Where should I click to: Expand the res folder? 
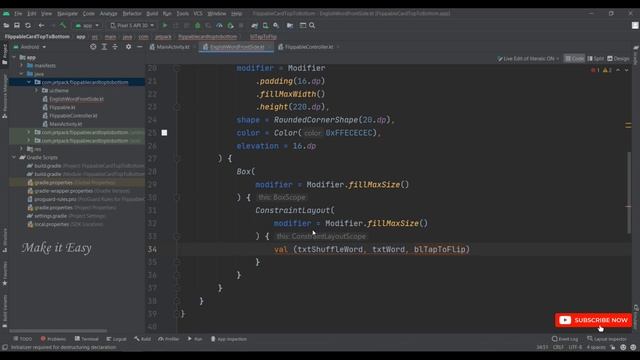[x=22, y=149]
